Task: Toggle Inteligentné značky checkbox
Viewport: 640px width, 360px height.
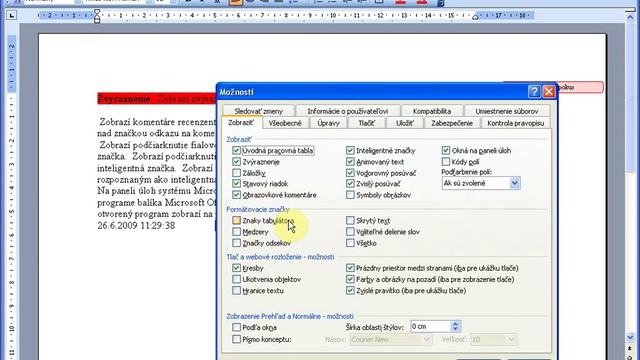Action: 350,151
